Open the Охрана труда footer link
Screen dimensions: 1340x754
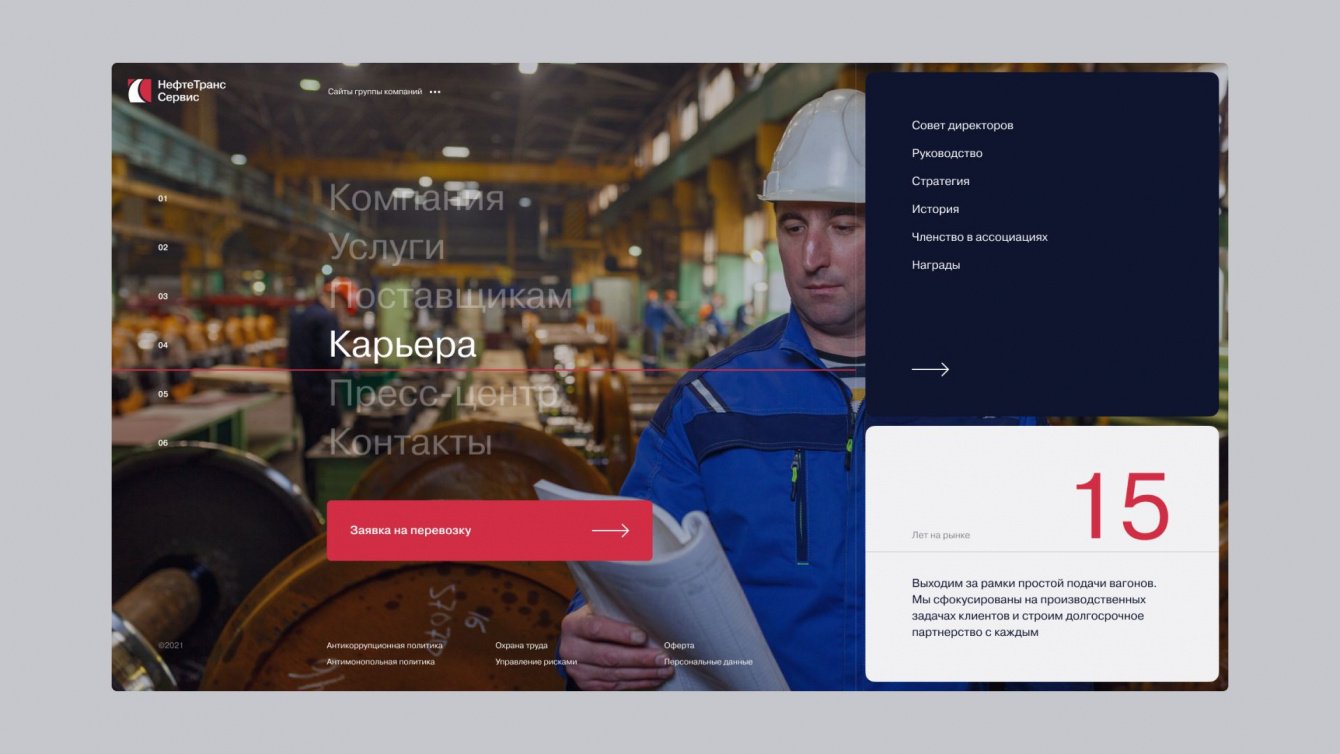[521, 646]
